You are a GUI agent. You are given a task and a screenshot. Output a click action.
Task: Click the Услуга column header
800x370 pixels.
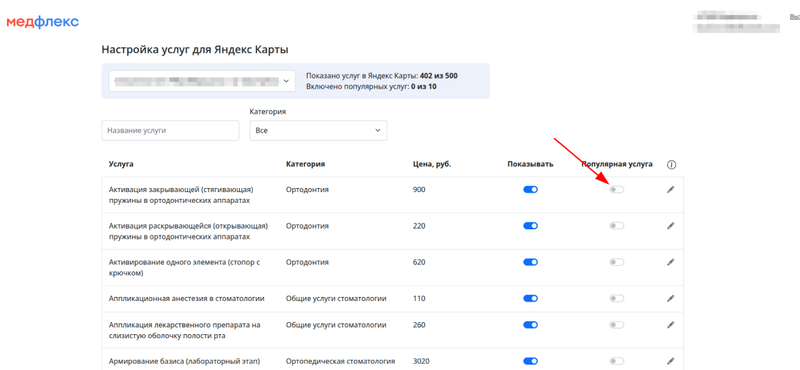tap(121, 164)
